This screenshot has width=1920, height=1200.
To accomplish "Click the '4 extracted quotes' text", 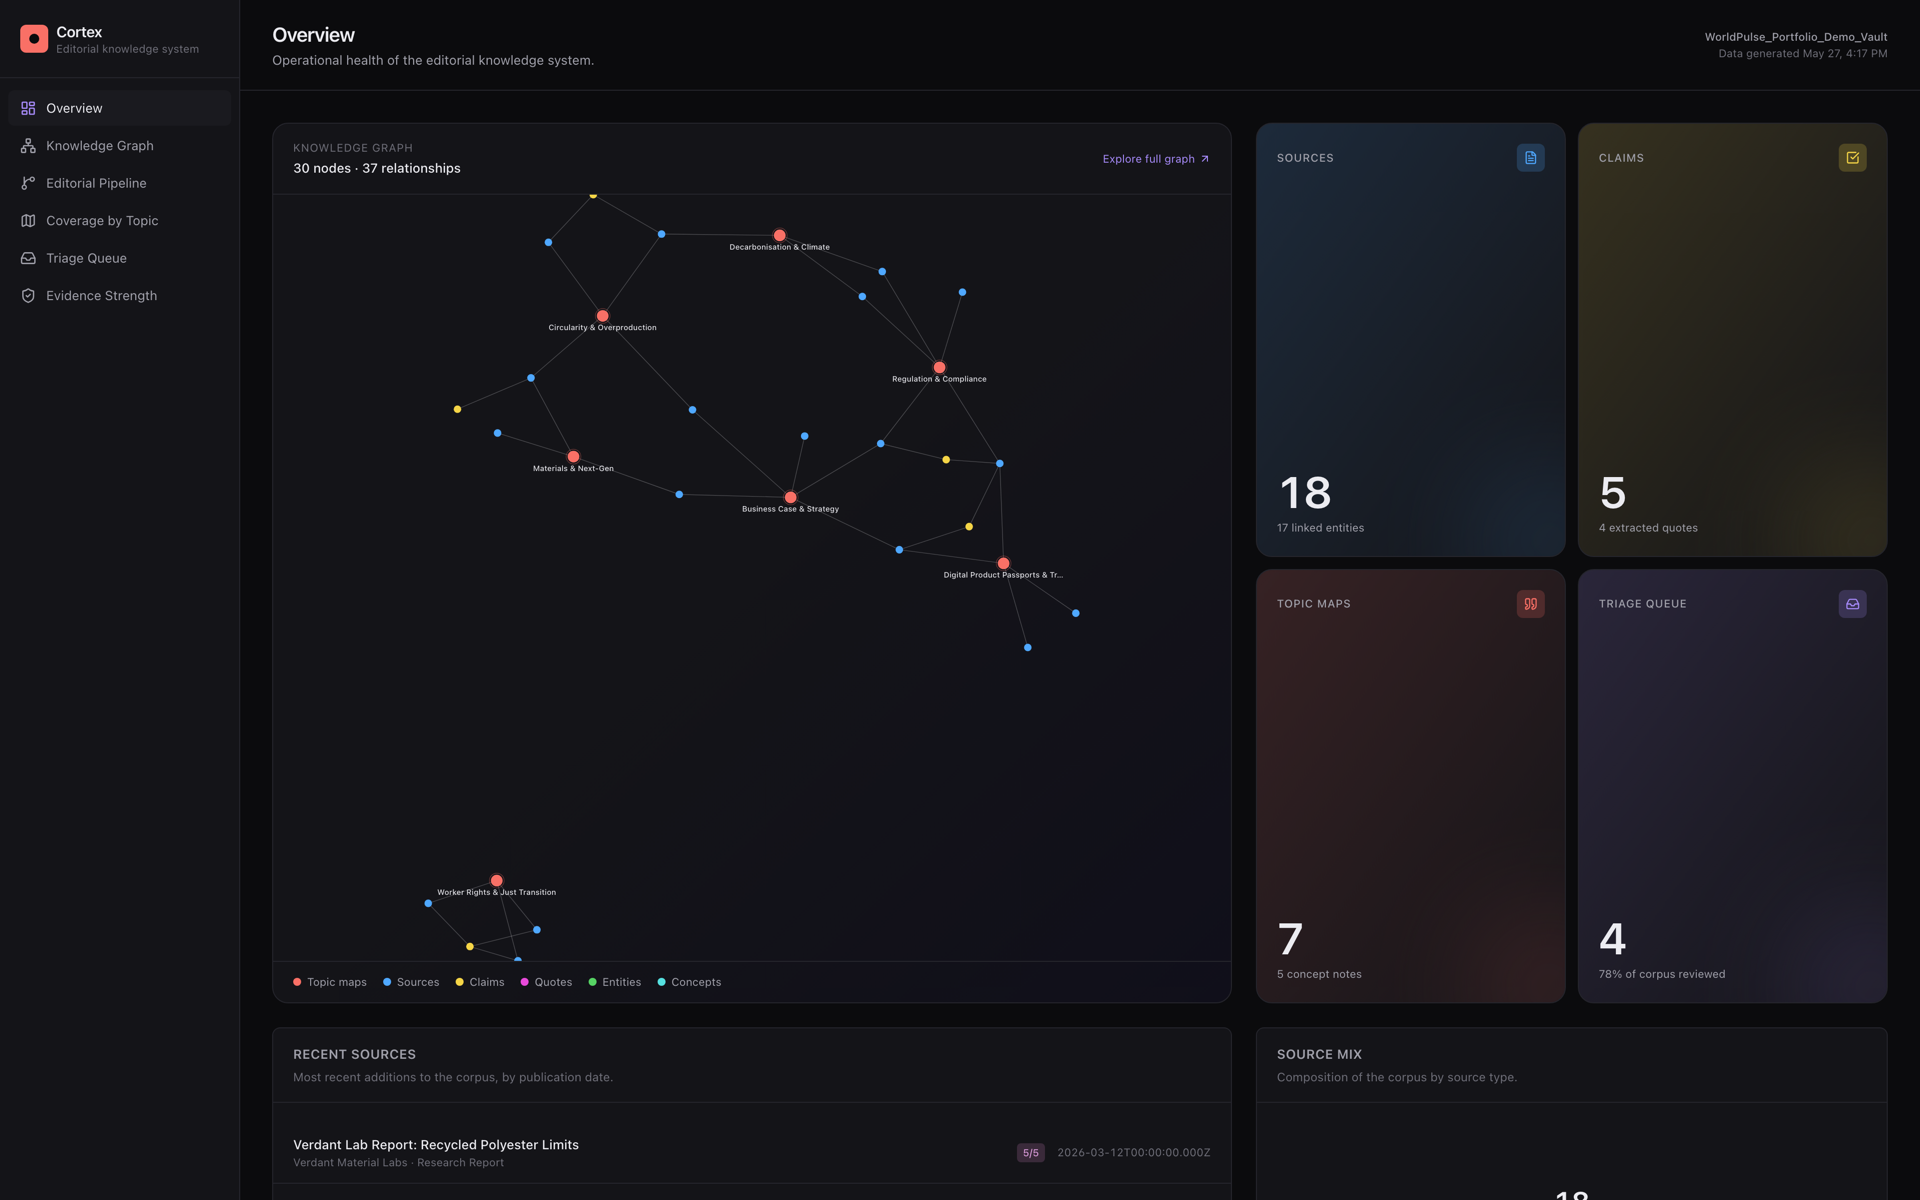I will coord(1648,528).
